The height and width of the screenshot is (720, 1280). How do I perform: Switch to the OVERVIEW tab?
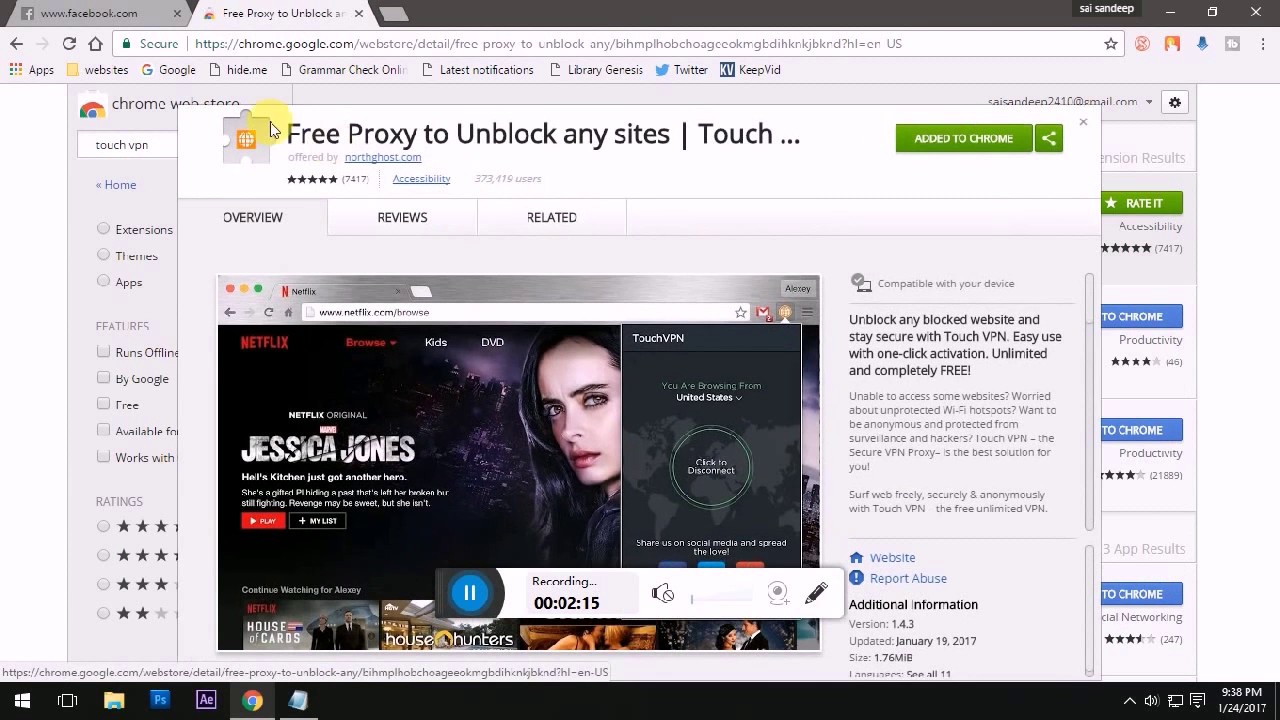(x=252, y=217)
